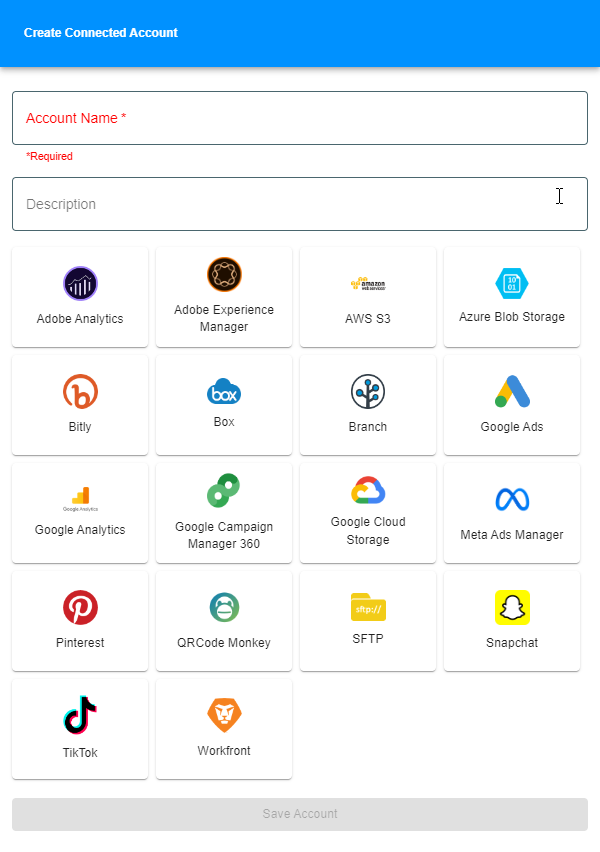The image size is (600, 852).
Task: Select the Meta Ads Manager infinity logo
Action: [512, 499]
